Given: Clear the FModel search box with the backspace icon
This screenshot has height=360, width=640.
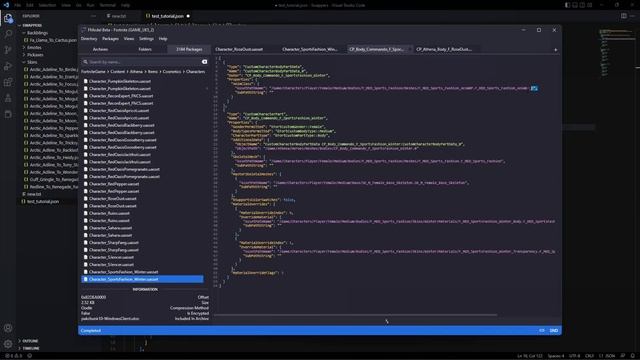Looking at the screenshot, I should point(204,62).
